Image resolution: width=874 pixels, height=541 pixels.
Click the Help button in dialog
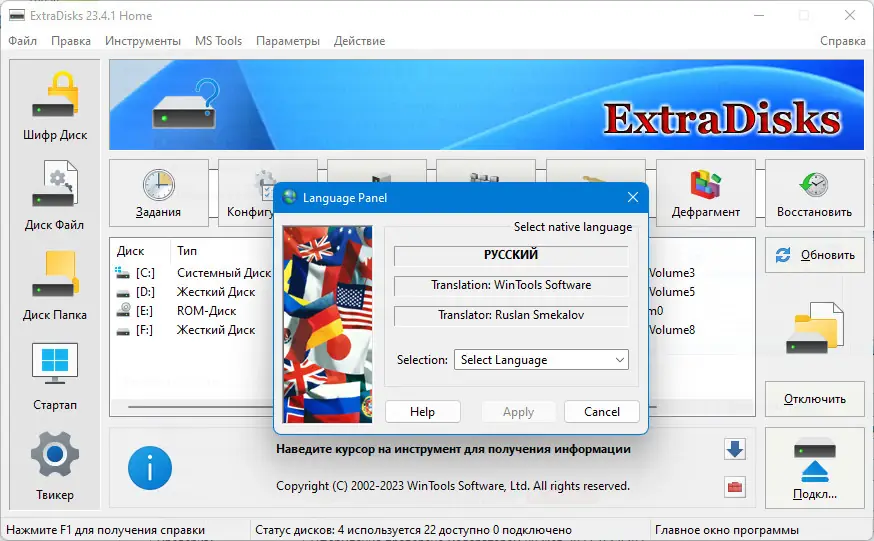pos(423,412)
